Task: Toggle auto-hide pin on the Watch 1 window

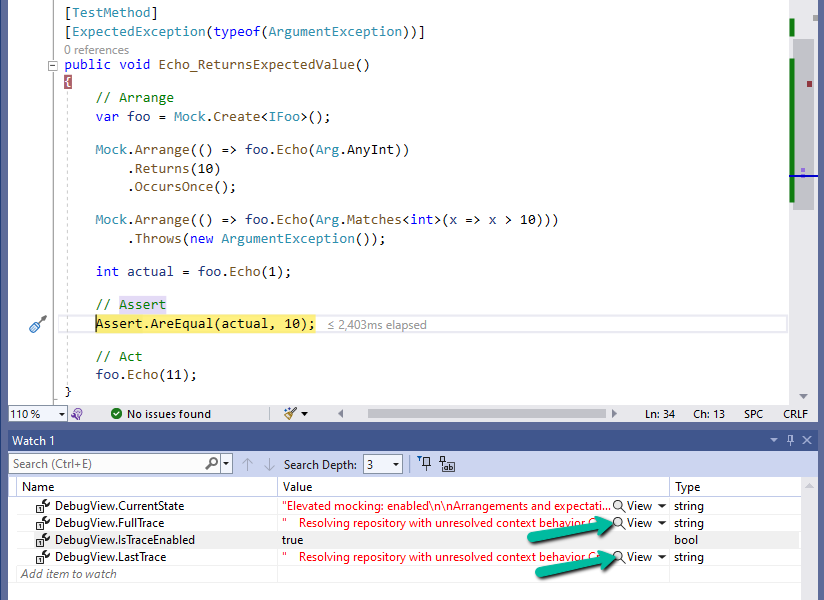Action: pyautogui.click(x=791, y=440)
